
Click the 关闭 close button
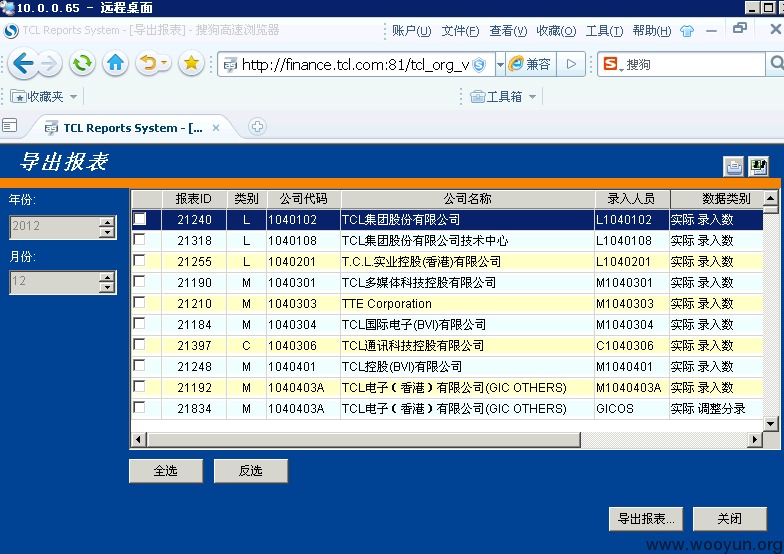pos(730,518)
